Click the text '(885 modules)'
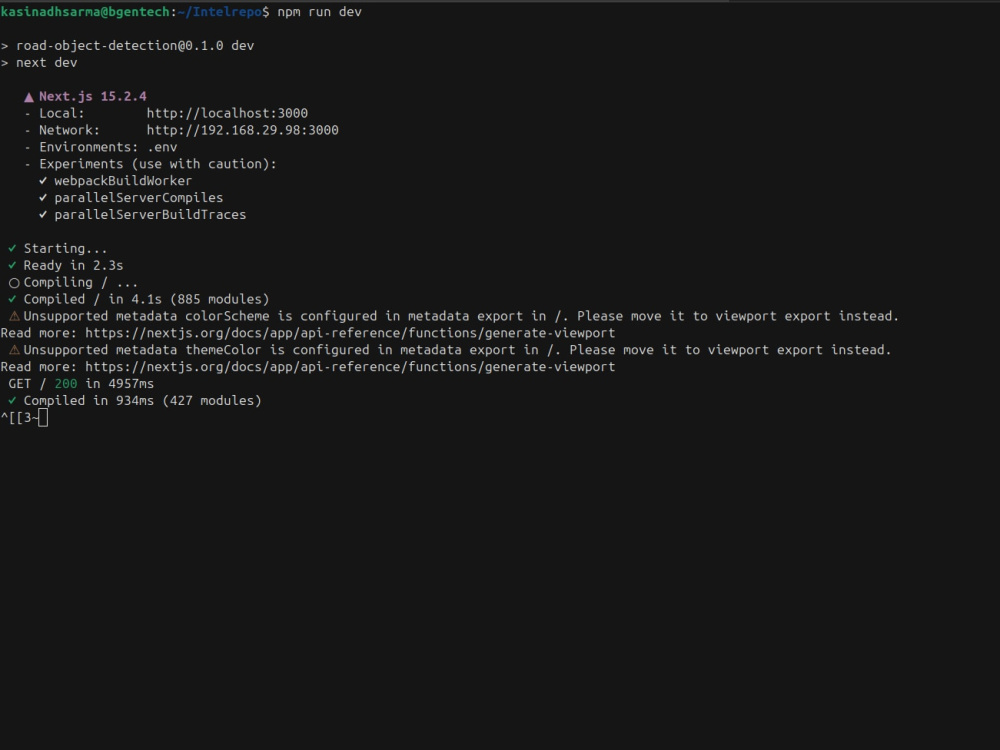1000x750 pixels. pyautogui.click(x=219, y=299)
